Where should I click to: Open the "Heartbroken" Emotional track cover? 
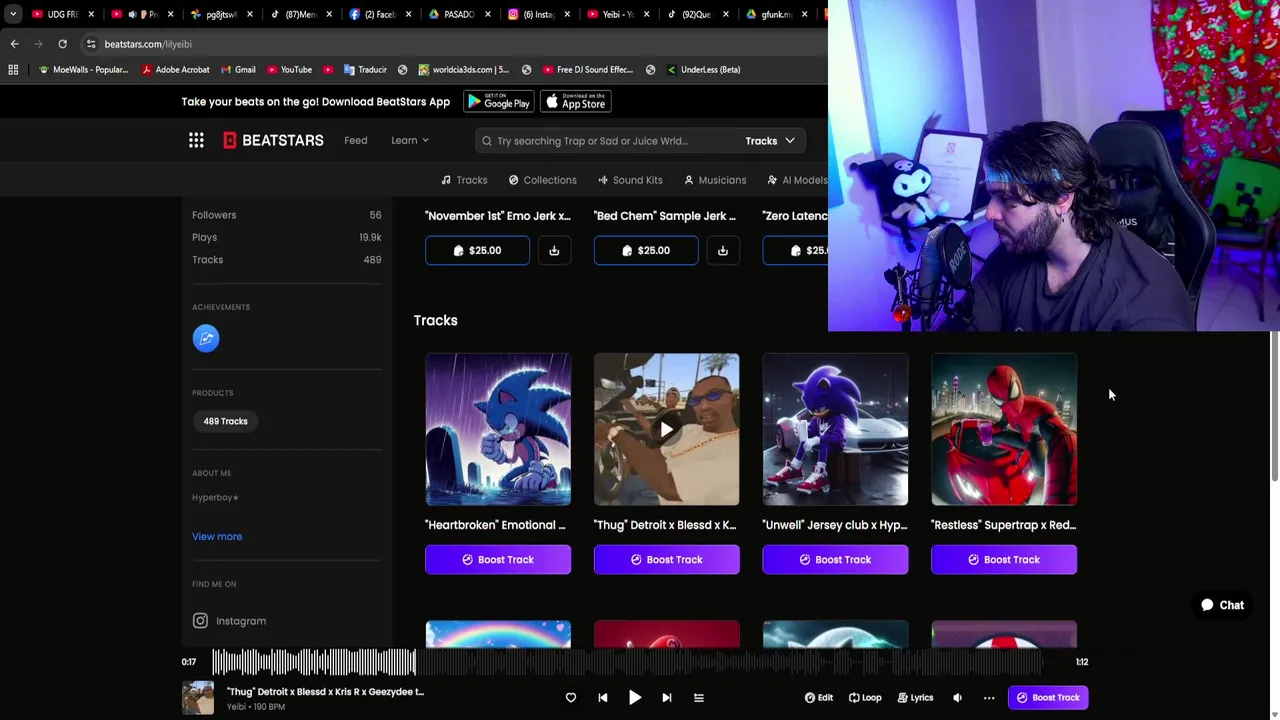(498, 430)
